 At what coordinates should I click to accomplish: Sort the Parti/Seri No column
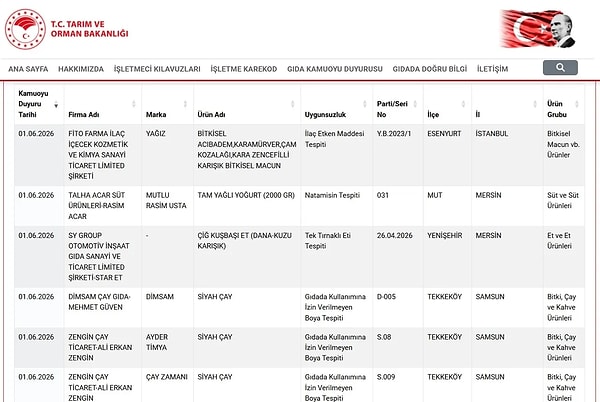pyautogui.click(x=415, y=104)
